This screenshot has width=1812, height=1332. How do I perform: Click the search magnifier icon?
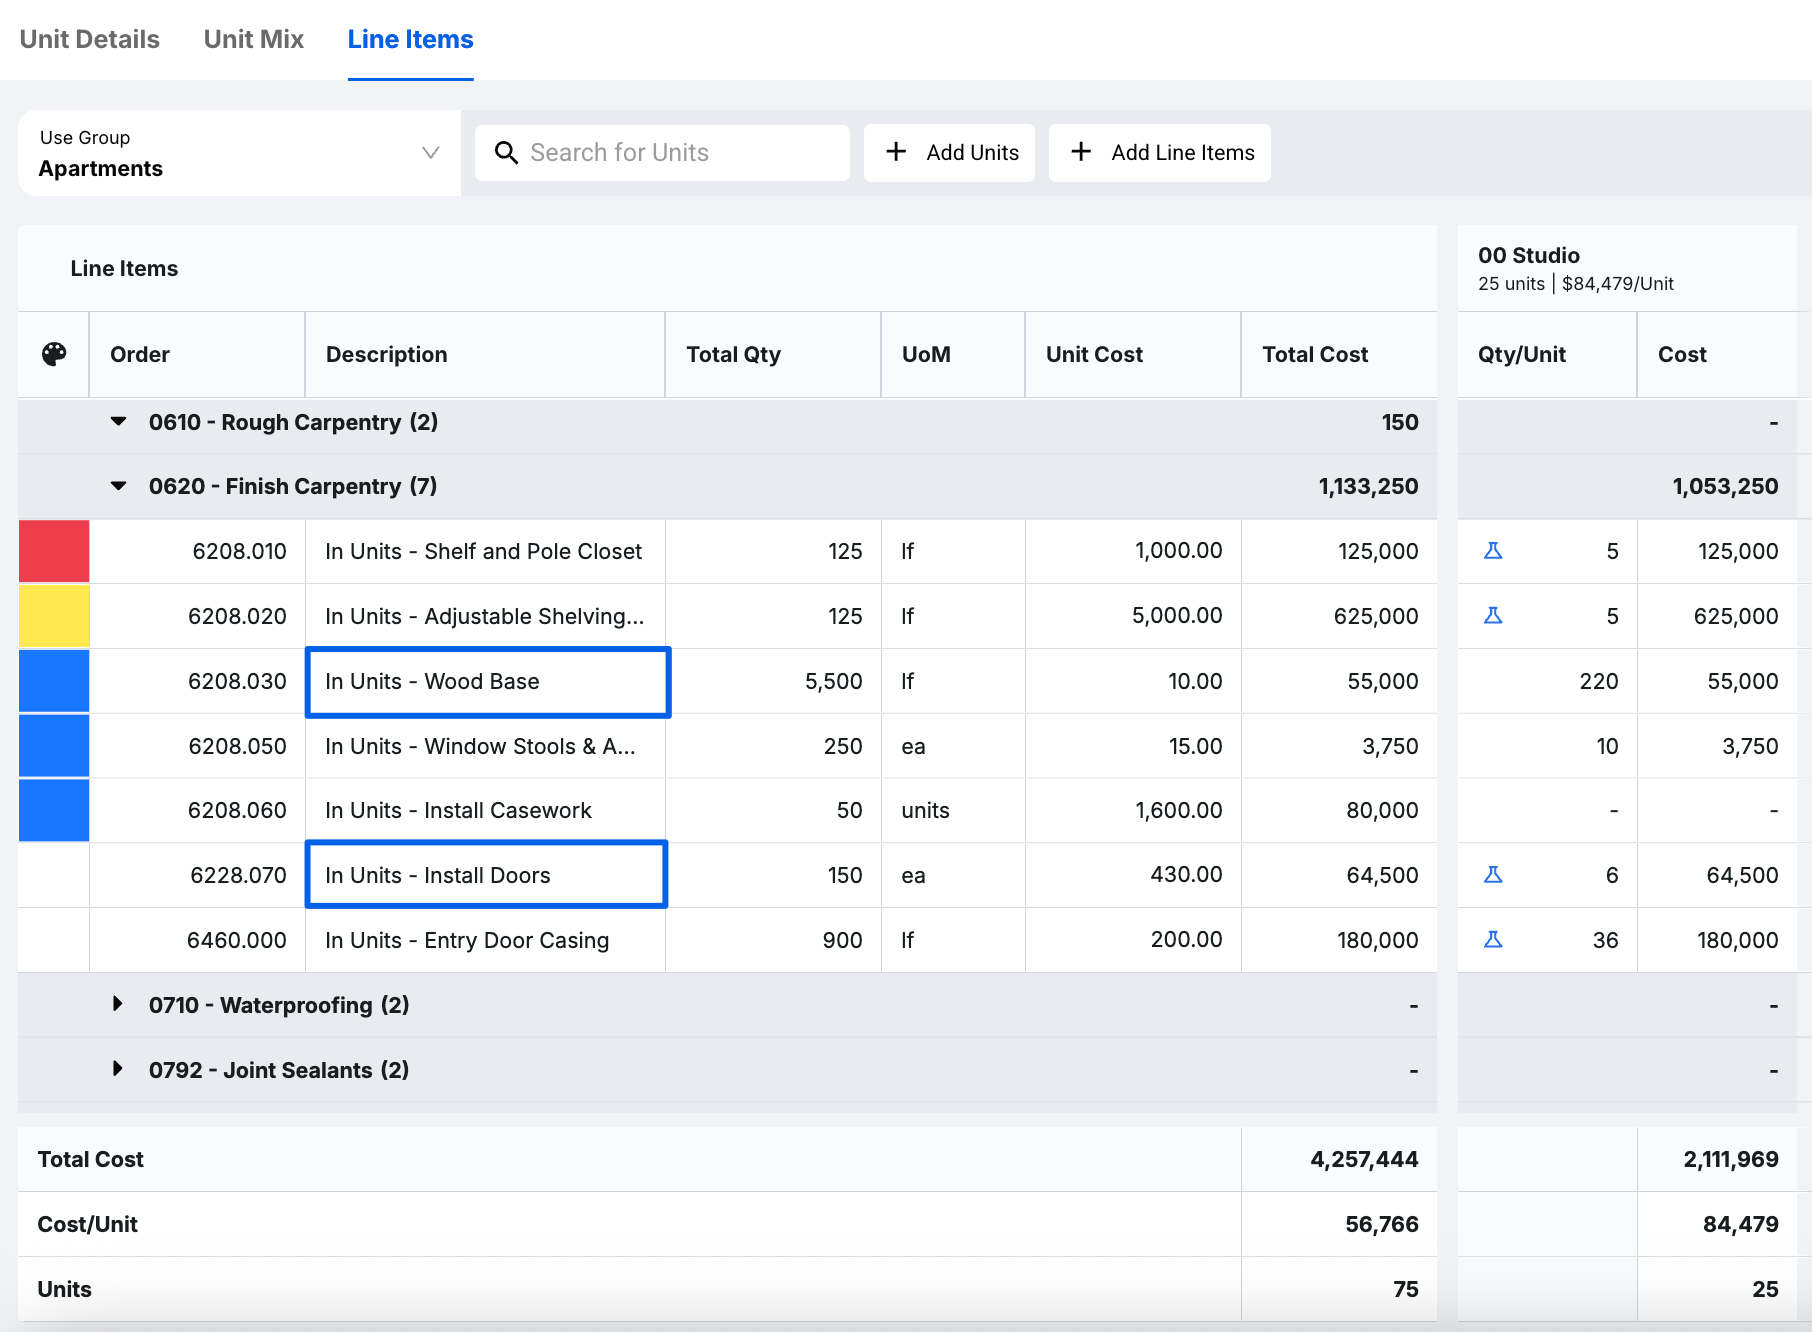click(507, 153)
